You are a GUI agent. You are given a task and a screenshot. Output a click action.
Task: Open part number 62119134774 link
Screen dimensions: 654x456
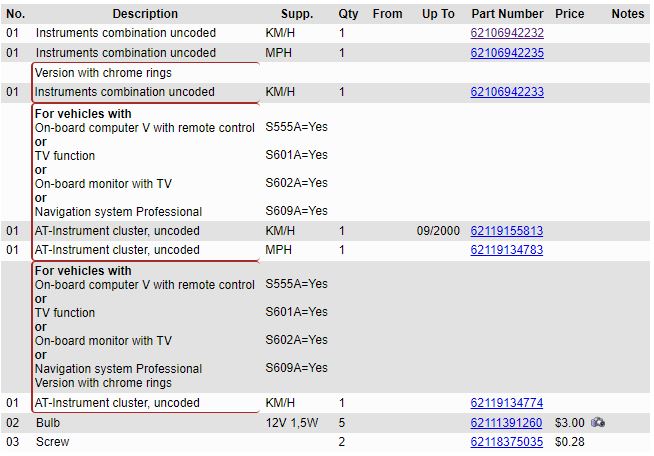pyautogui.click(x=507, y=403)
